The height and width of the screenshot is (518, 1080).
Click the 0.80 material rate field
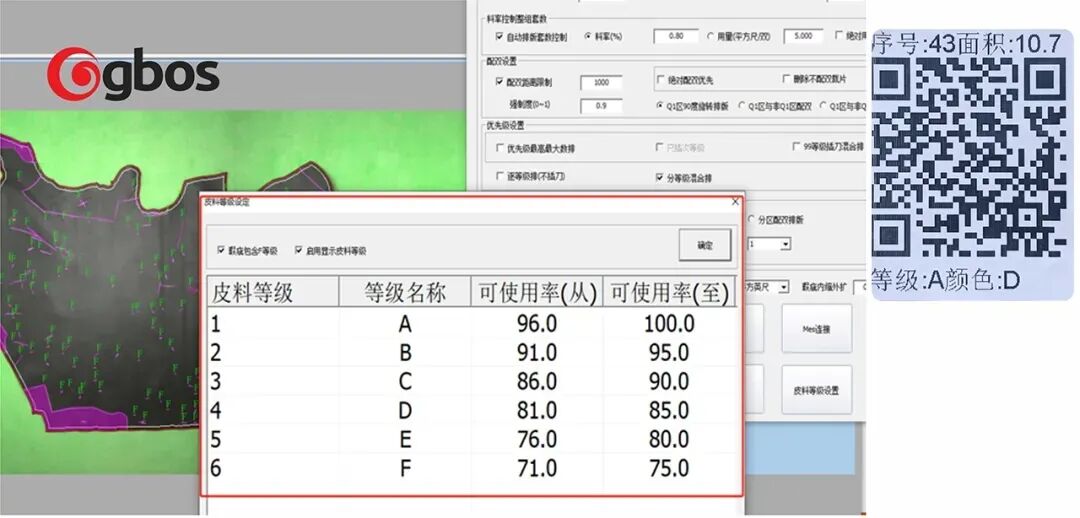[x=676, y=36]
